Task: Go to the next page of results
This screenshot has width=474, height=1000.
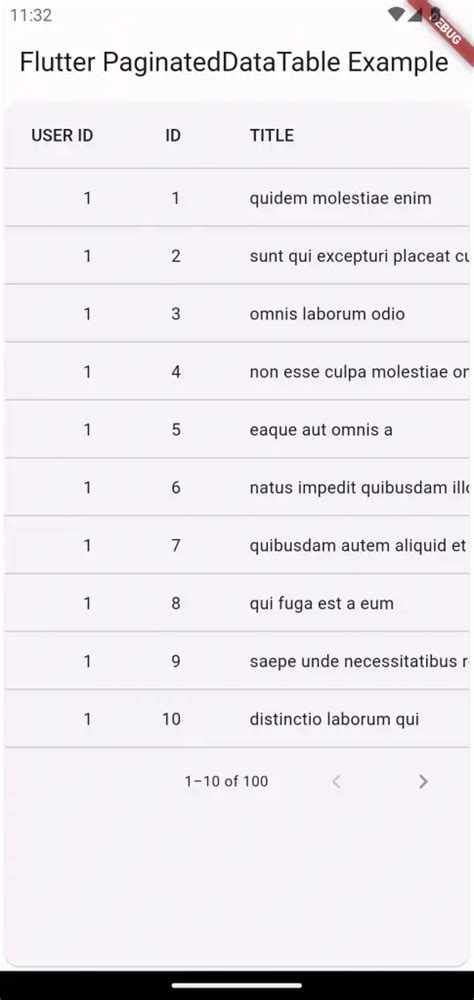Action: (422, 781)
